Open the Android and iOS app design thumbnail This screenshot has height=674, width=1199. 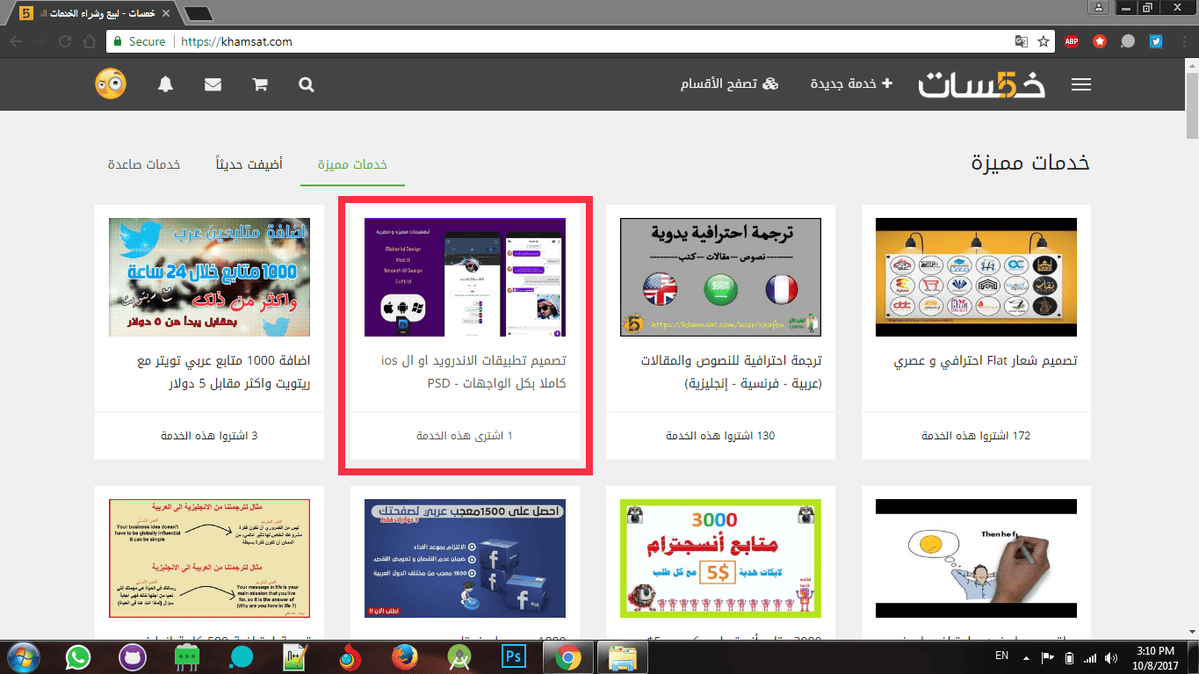click(x=465, y=277)
